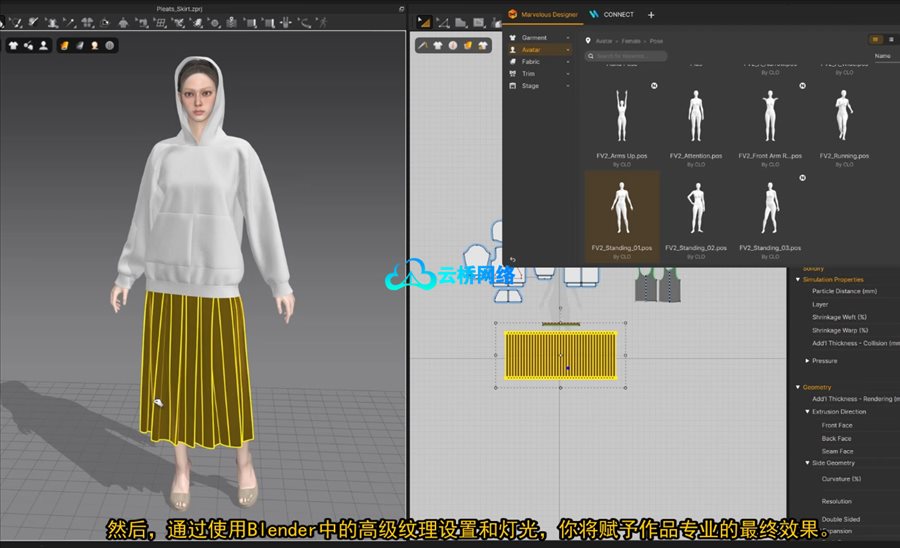Expand the Fabric category dropdown

point(568,61)
